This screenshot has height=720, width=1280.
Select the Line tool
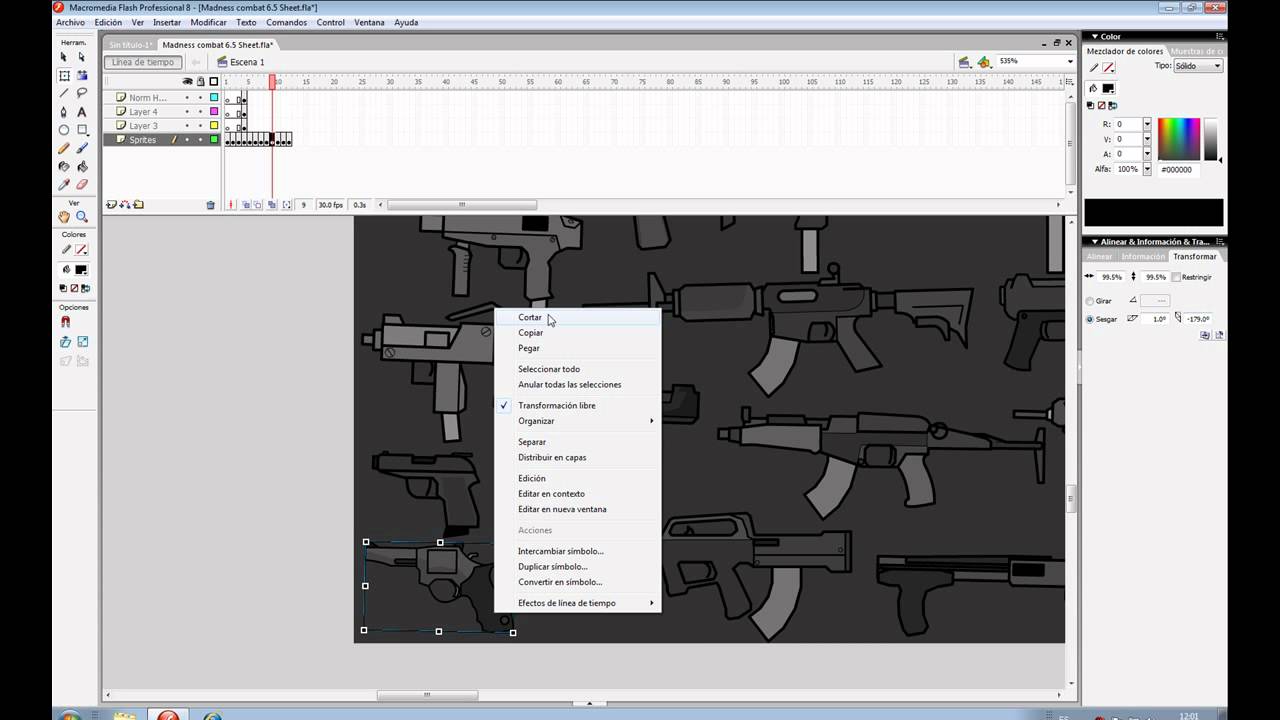tap(64, 93)
